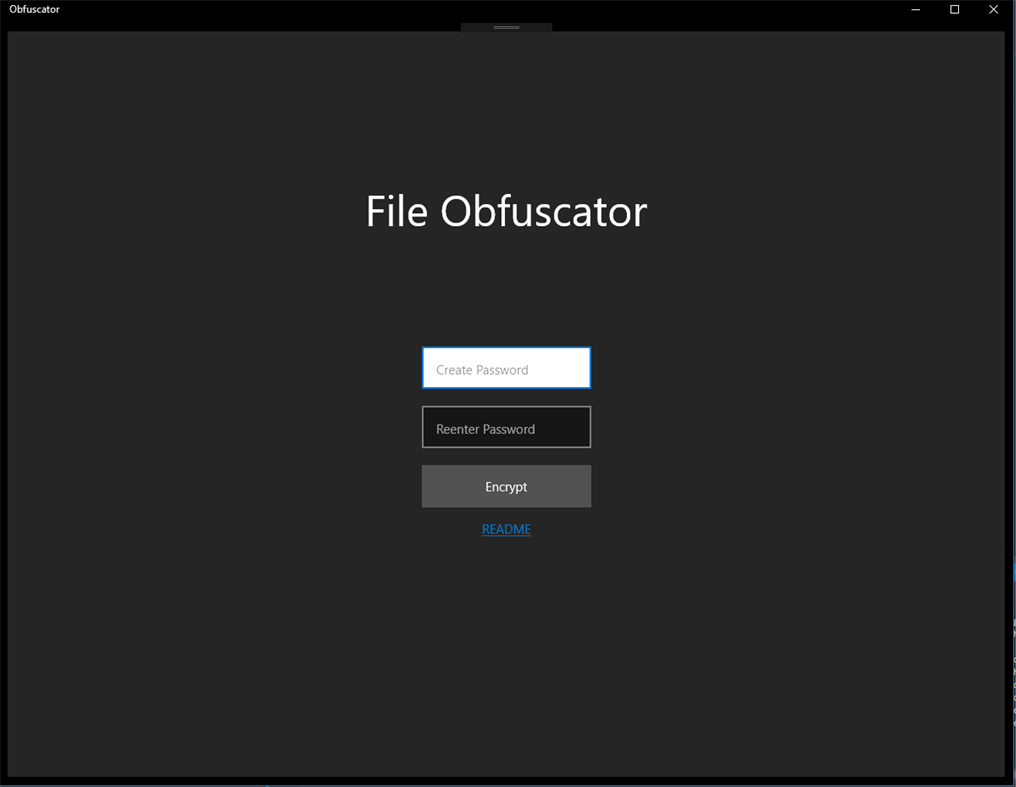Screen dimensions: 1016x787
Task: Hit Encrypt to start encryption
Action: (x=506, y=486)
